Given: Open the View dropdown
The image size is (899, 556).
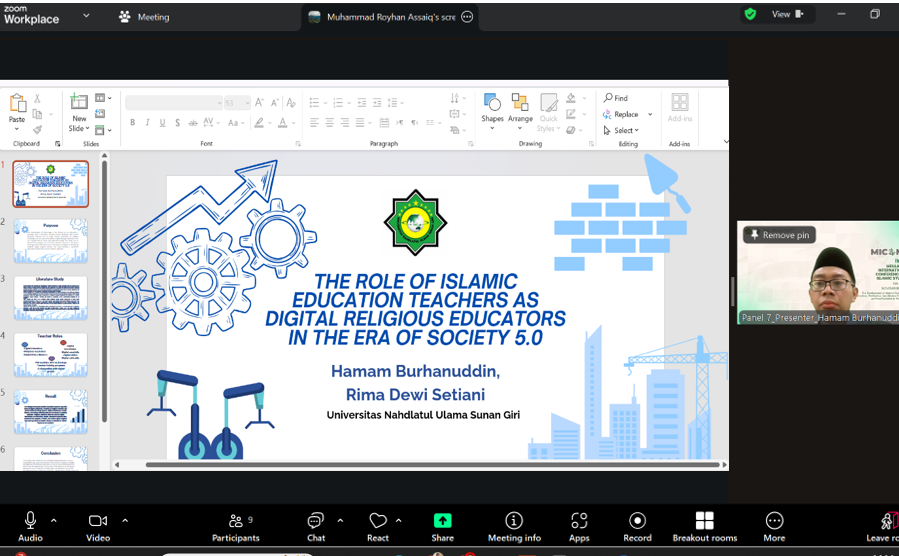Looking at the screenshot, I should coord(786,14).
